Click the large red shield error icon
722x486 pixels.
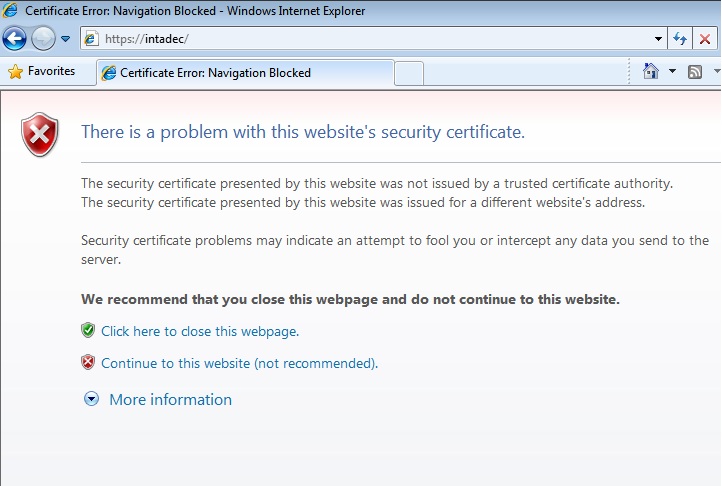[40, 135]
